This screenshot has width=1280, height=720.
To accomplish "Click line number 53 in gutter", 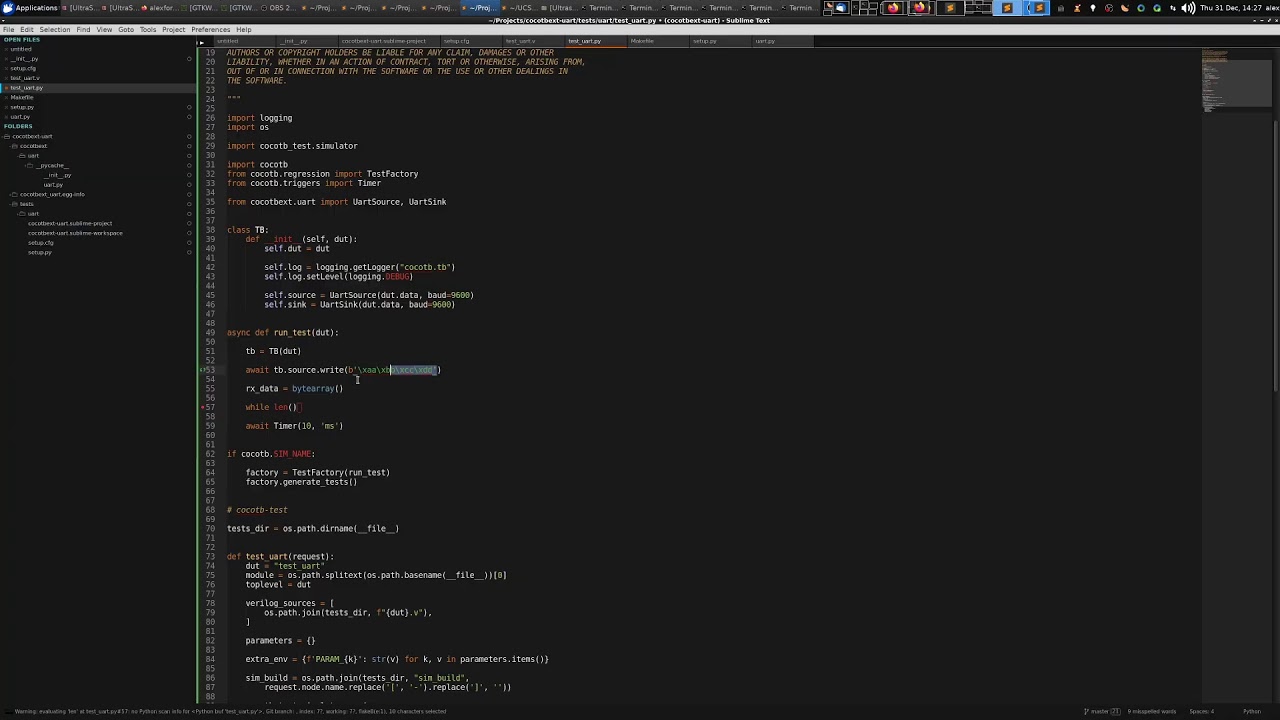I will pyautogui.click(x=210, y=370).
